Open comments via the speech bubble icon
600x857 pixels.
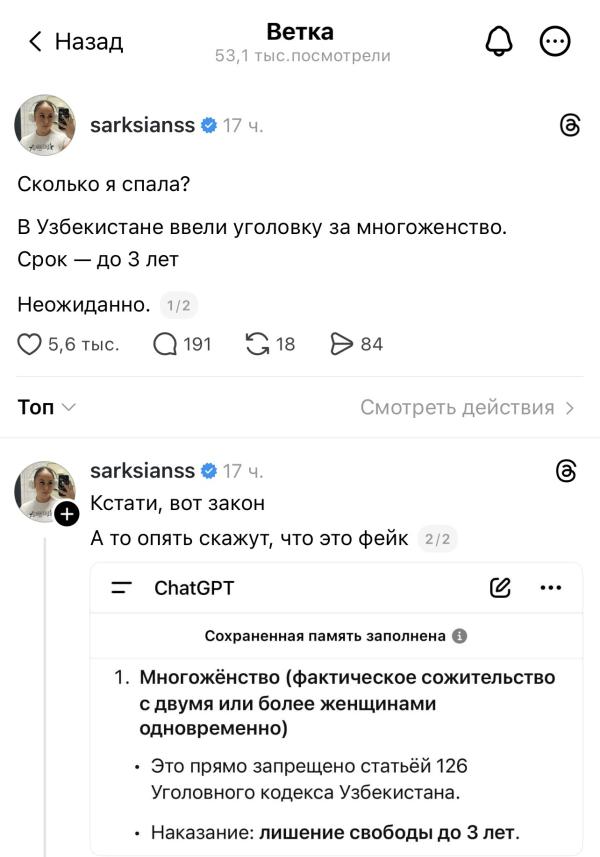(167, 343)
